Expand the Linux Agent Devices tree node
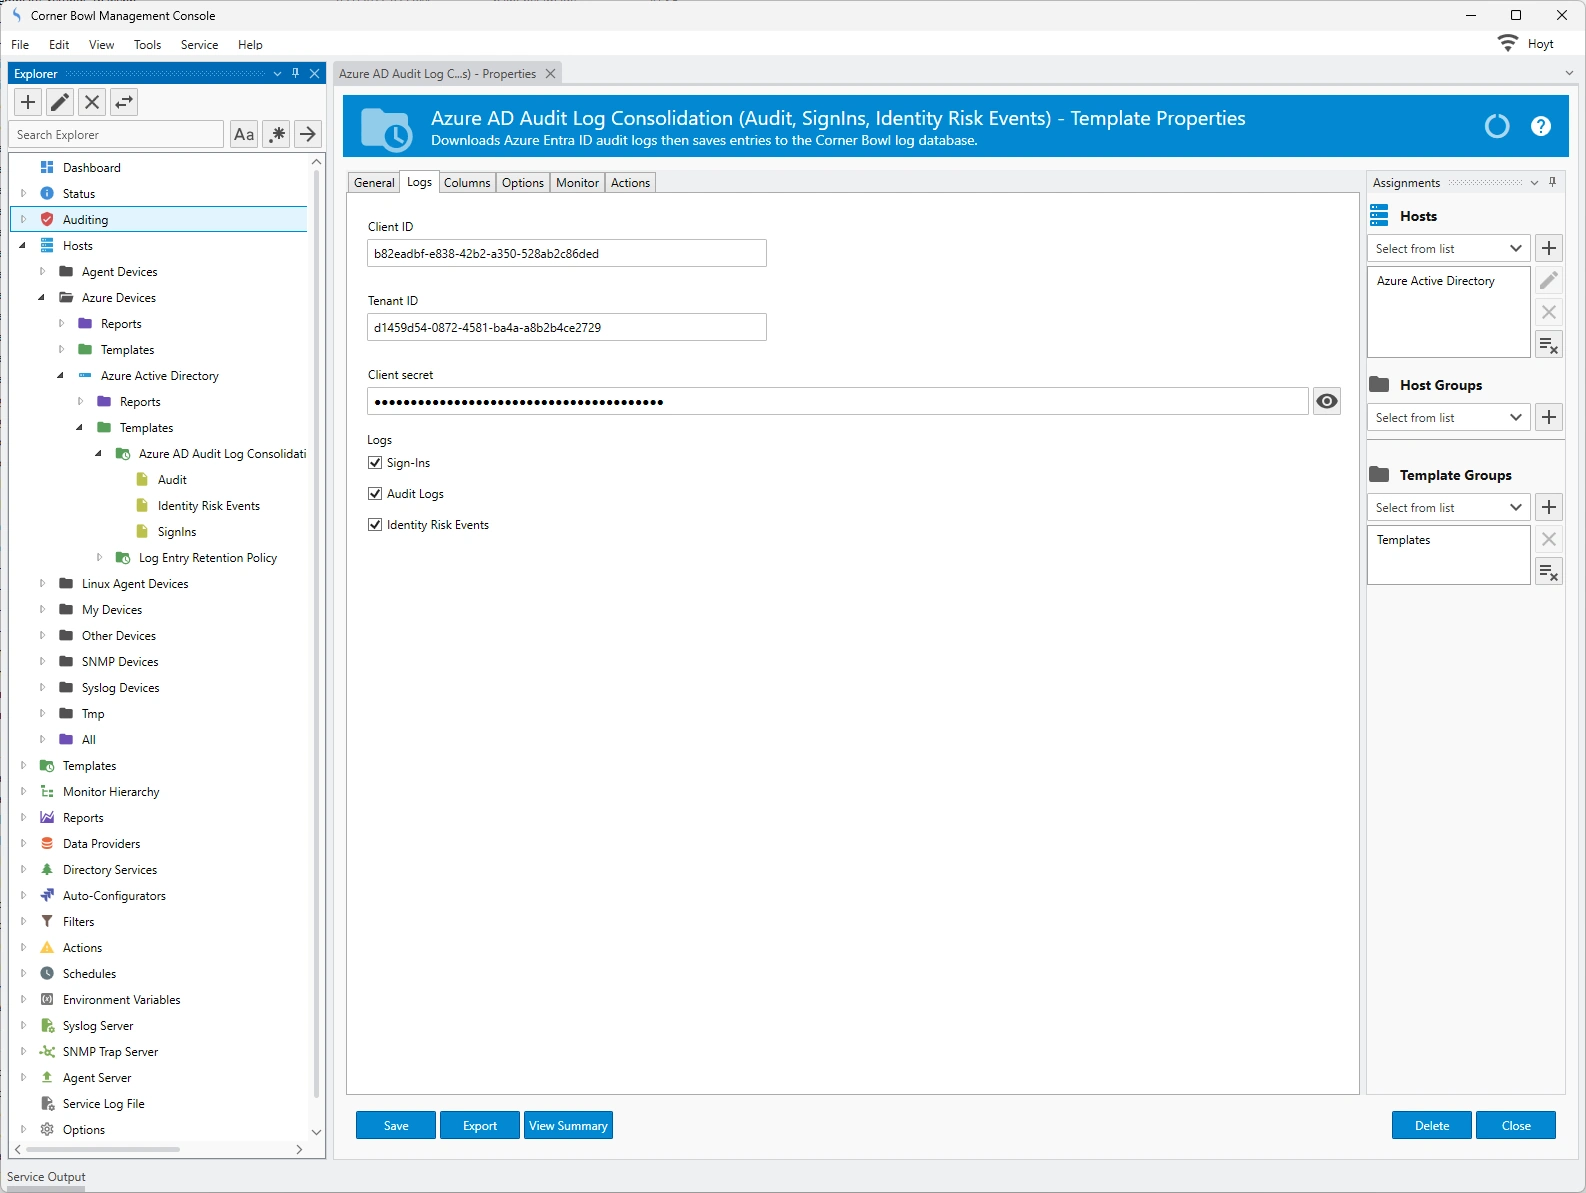 (x=42, y=584)
